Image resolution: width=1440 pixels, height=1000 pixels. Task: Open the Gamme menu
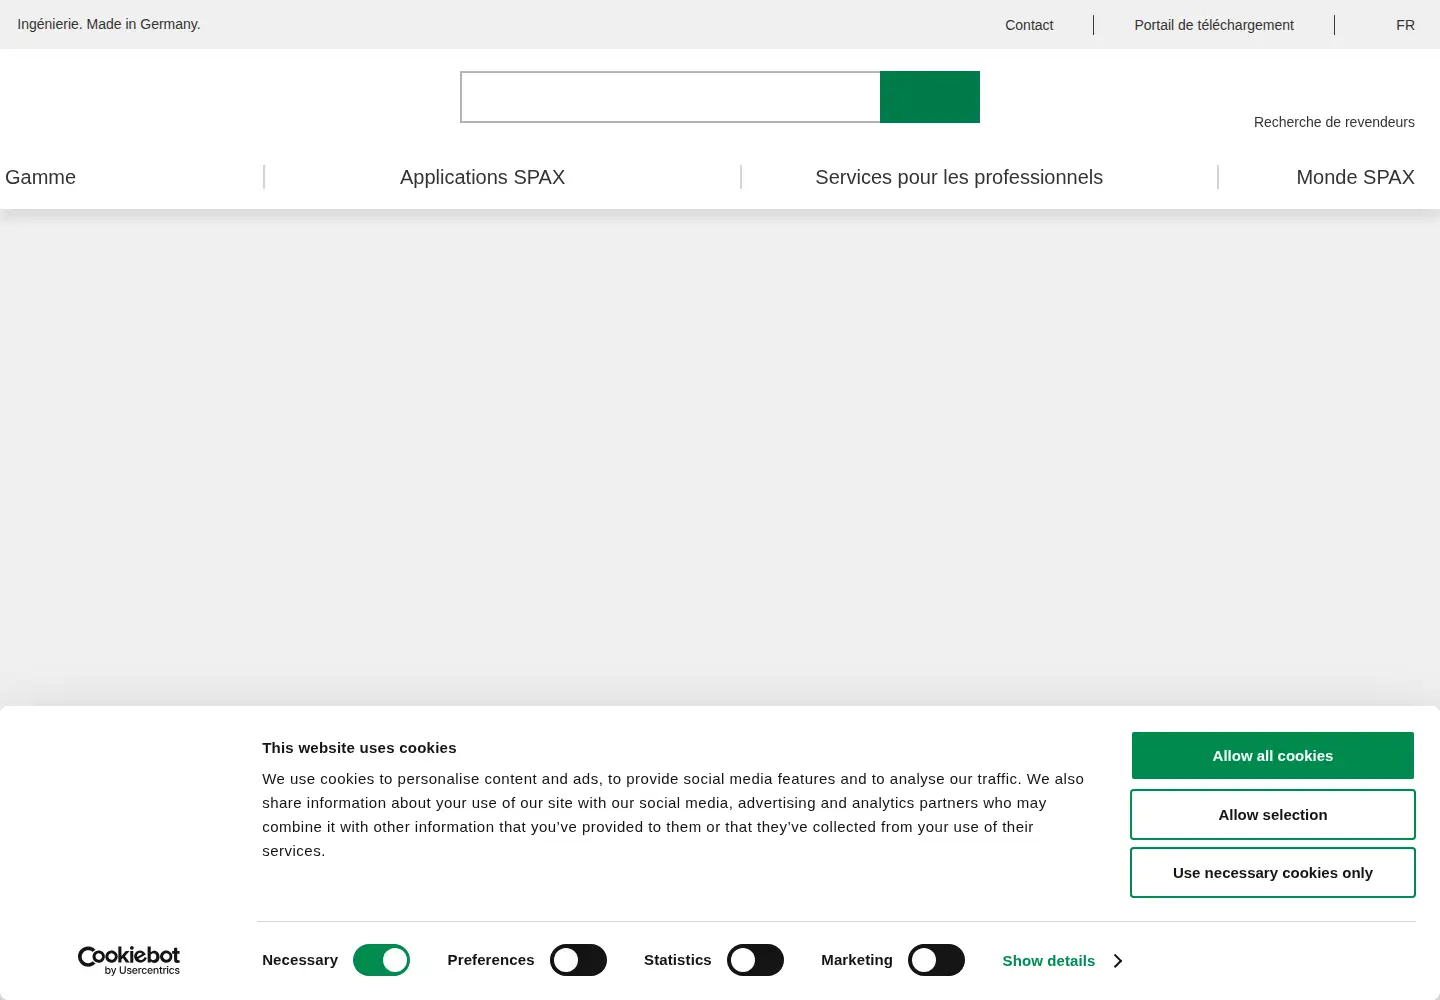[x=40, y=177]
